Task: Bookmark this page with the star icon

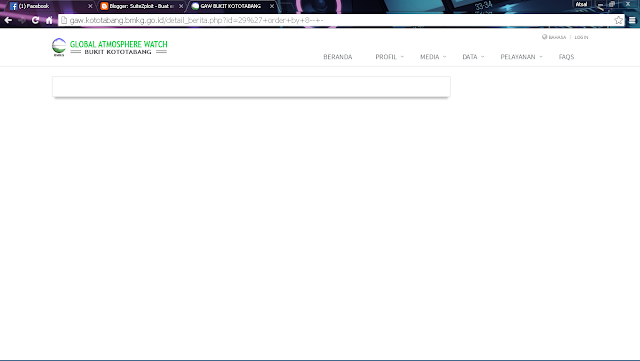Action: pos(618,20)
